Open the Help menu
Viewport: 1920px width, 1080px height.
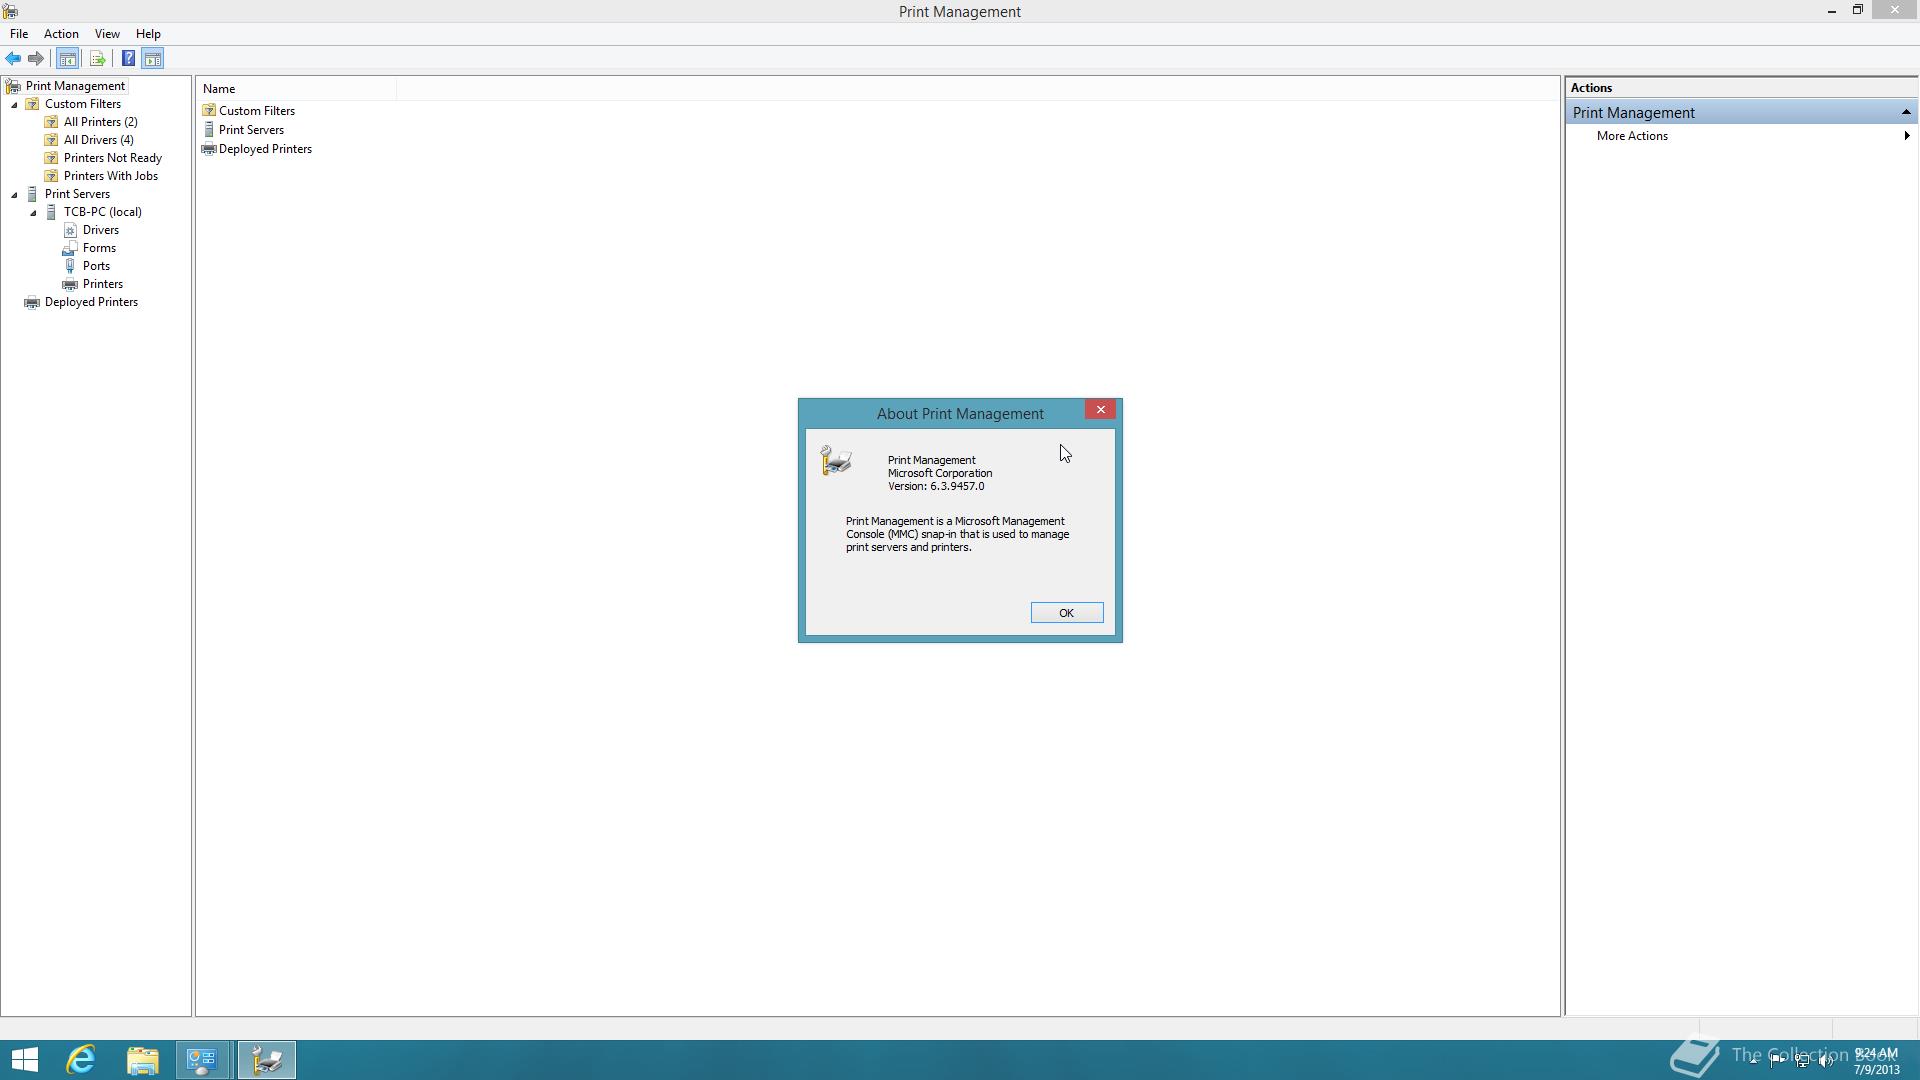click(148, 34)
